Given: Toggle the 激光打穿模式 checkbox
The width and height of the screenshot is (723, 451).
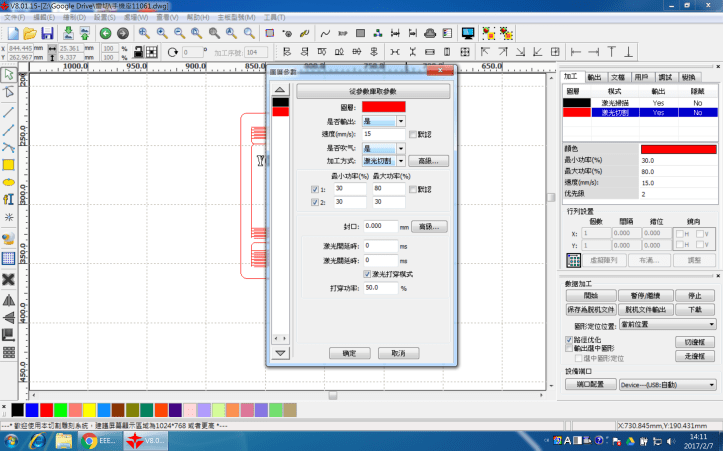Looking at the screenshot, I should point(367,273).
